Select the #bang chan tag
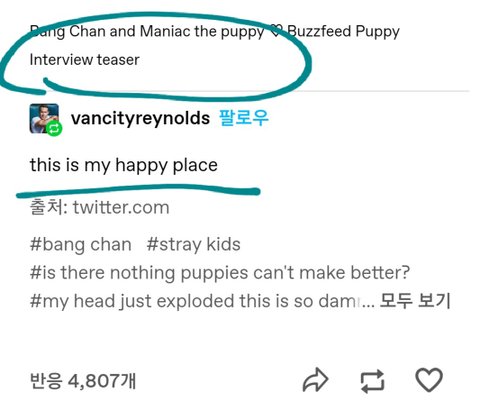 tap(81, 244)
